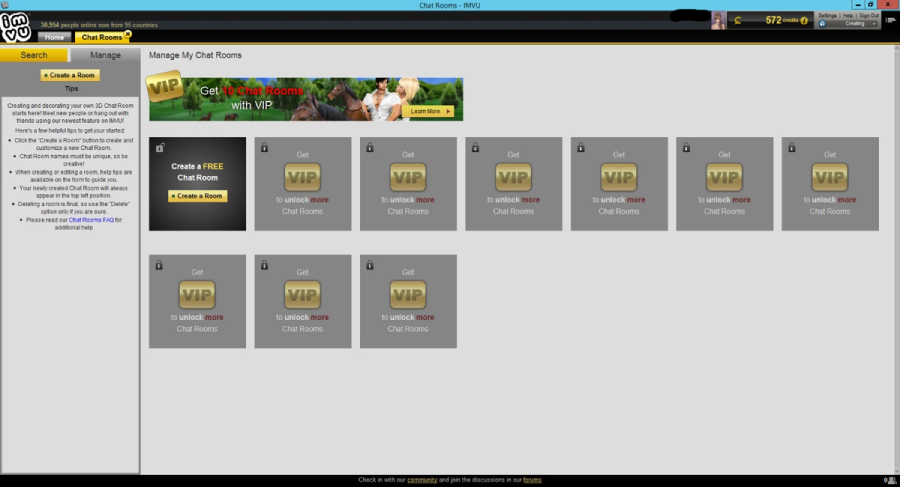Click Sign Out
900x487 pixels.
coord(868,16)
